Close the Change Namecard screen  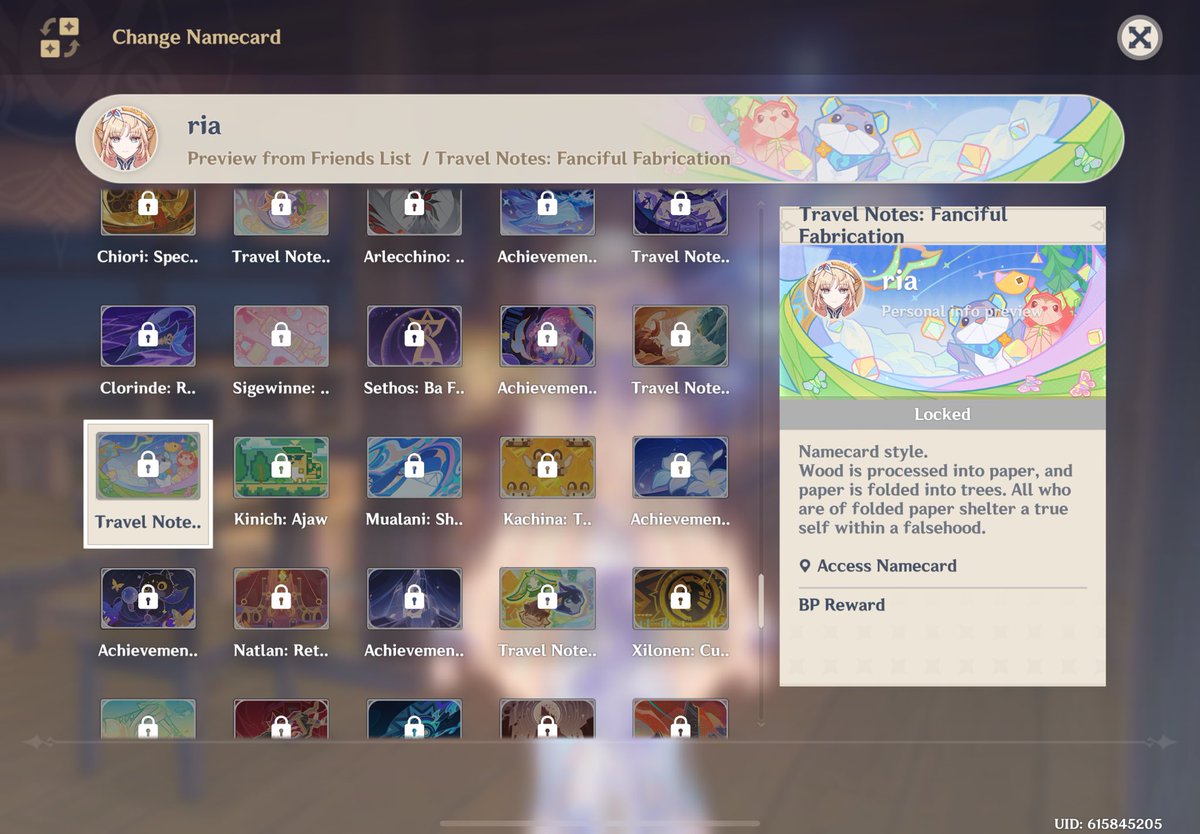click(1139, 38)
